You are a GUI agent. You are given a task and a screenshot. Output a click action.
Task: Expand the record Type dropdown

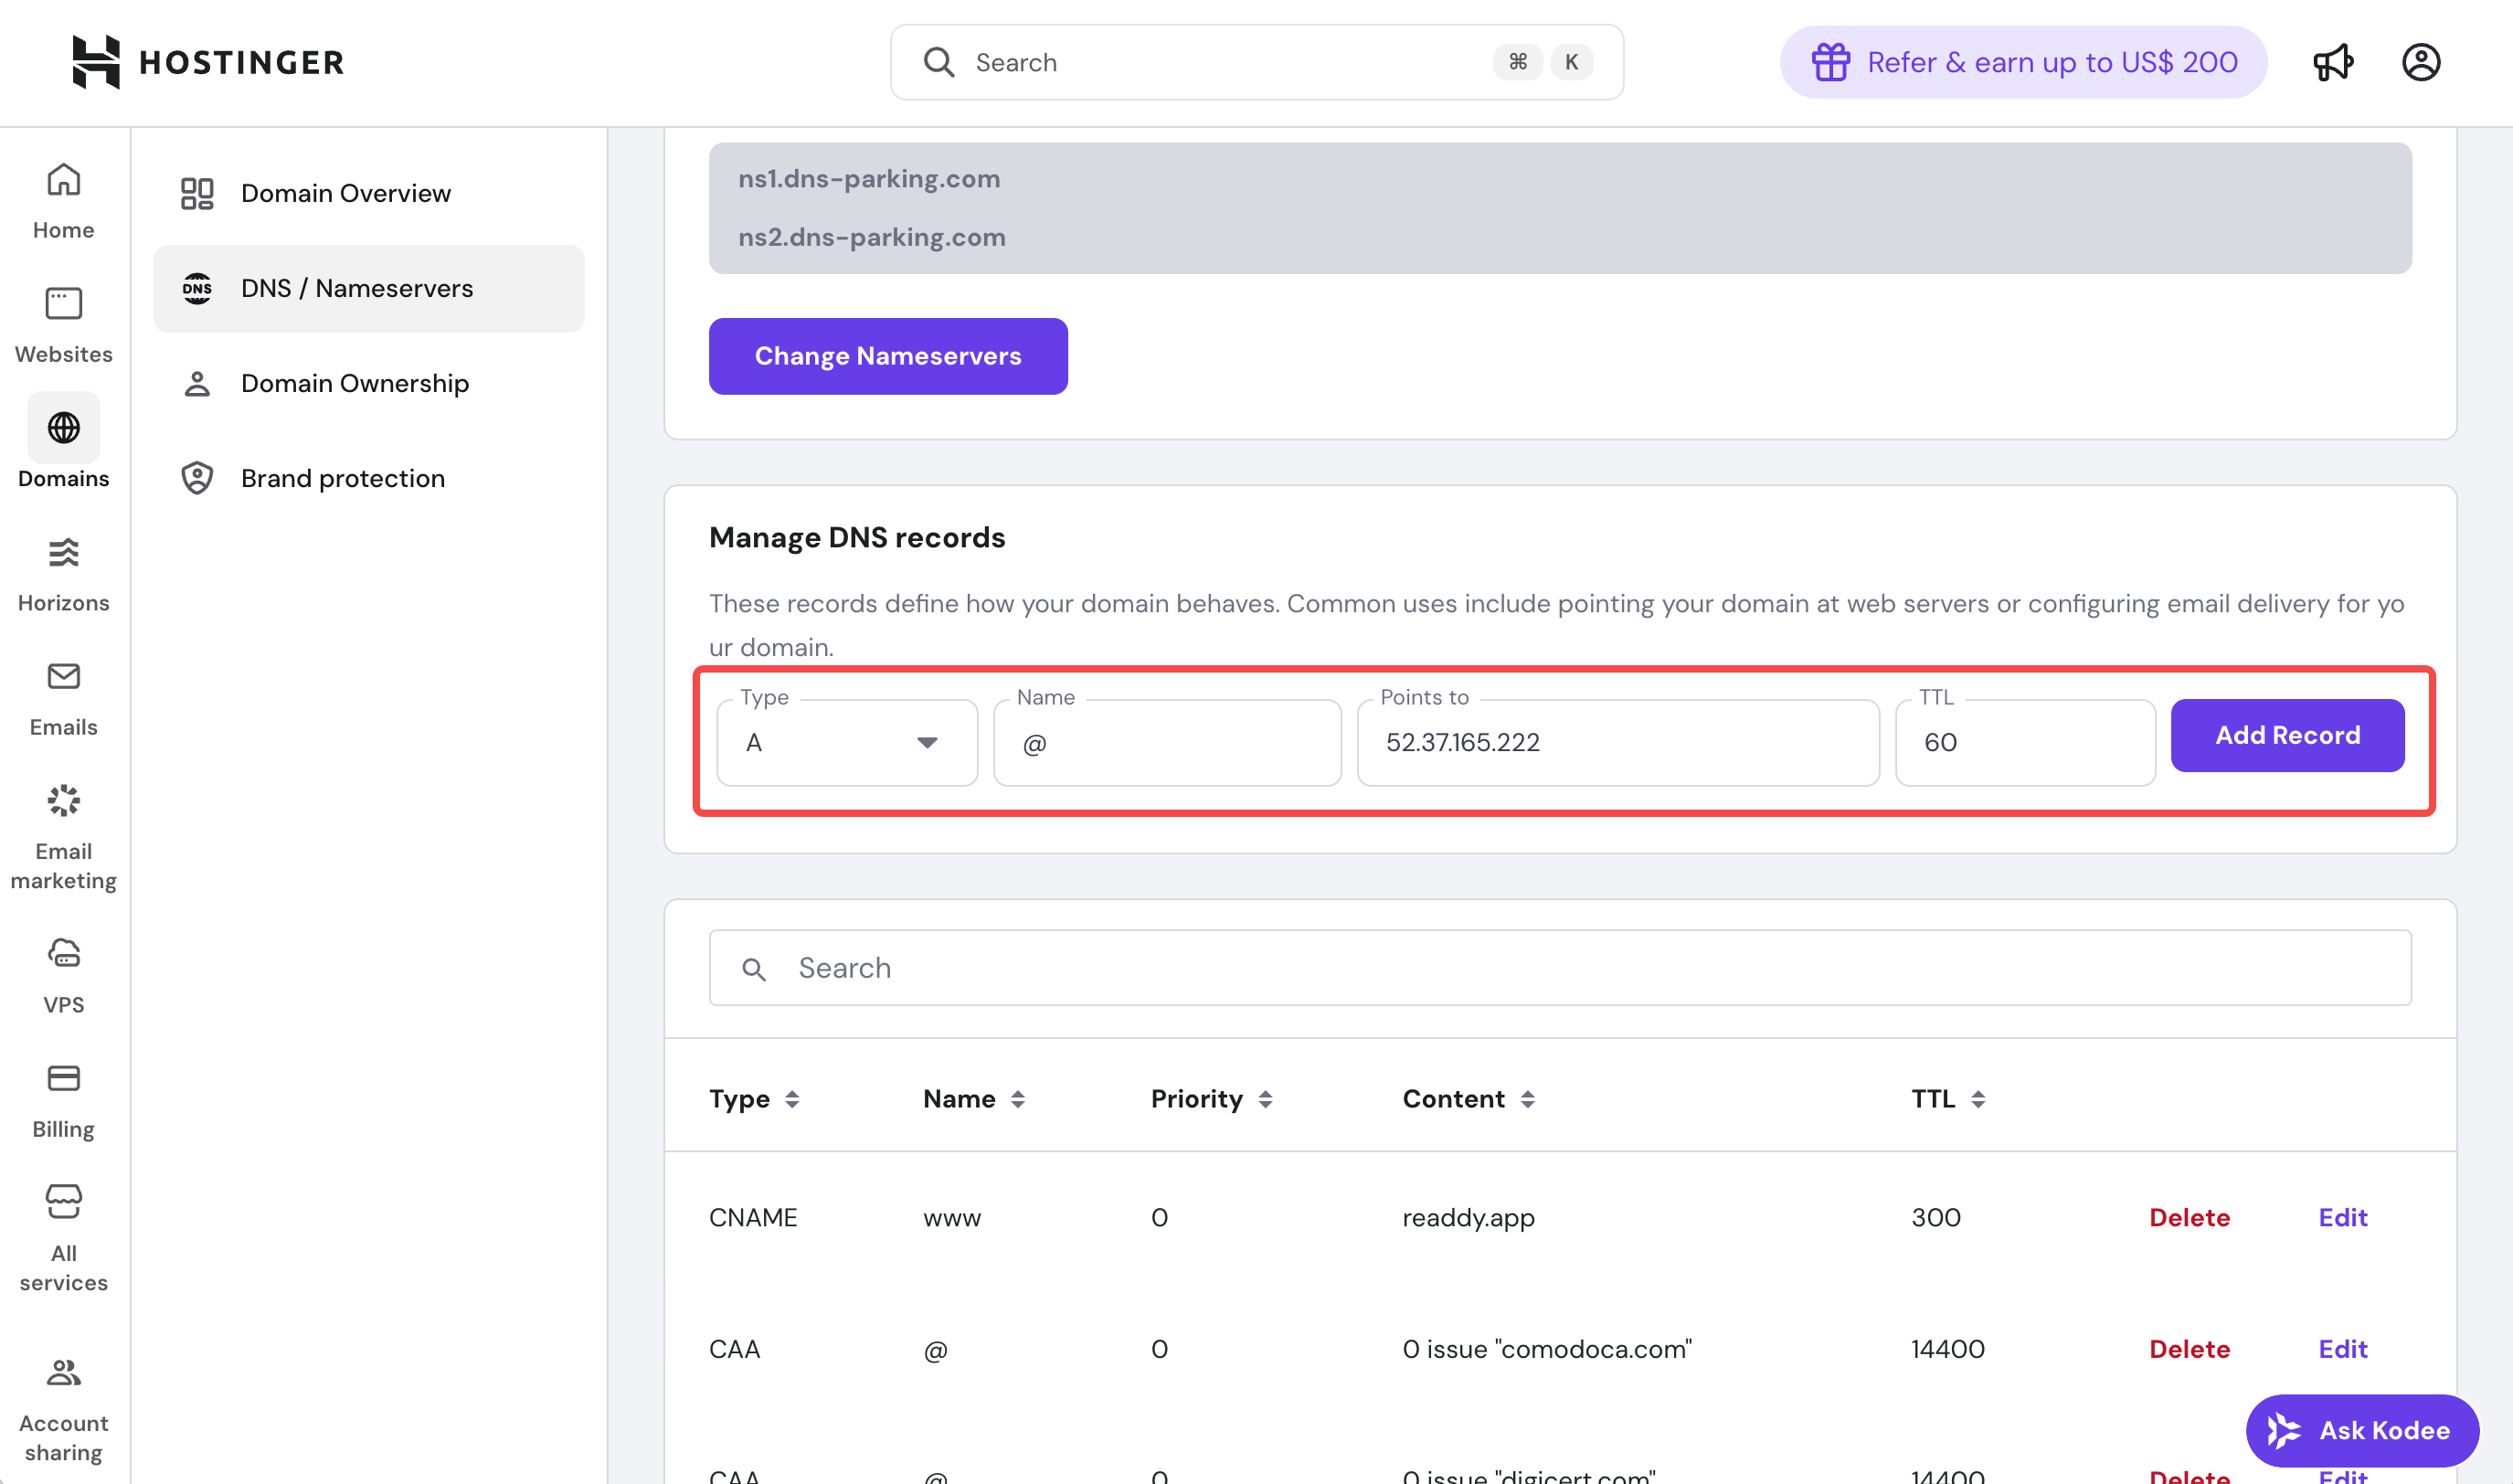846,743
